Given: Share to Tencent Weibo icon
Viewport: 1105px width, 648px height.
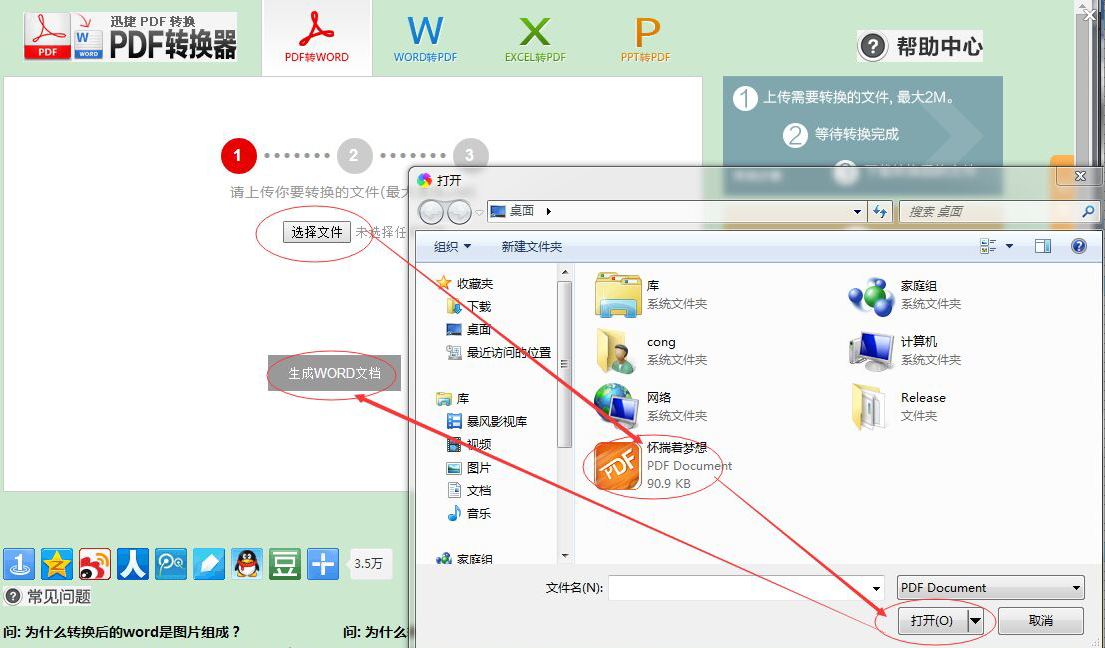Looking at the screenshot, I should coord(171,564).
